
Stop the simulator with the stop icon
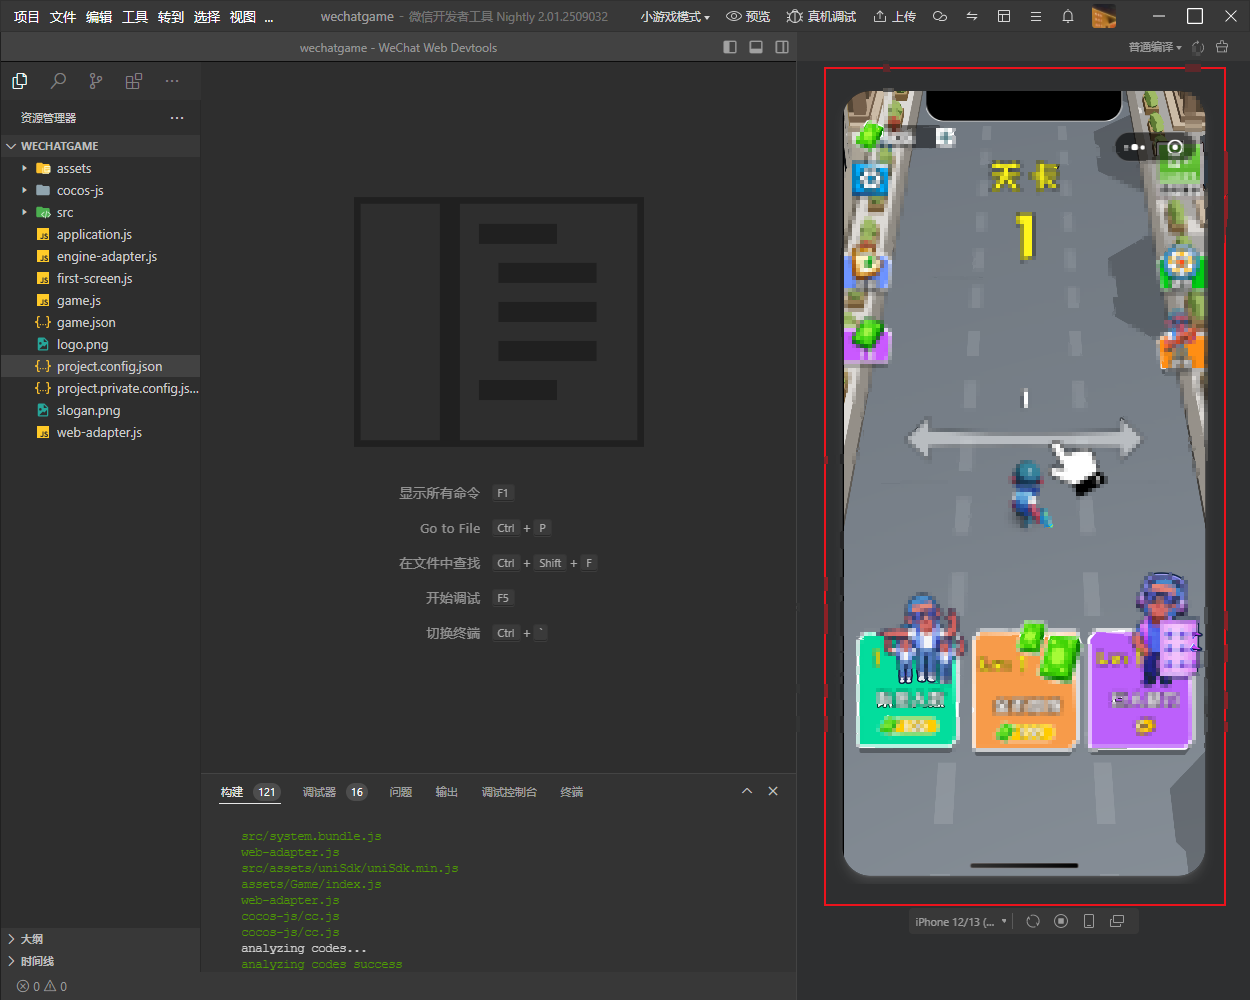pos(1061,922)
